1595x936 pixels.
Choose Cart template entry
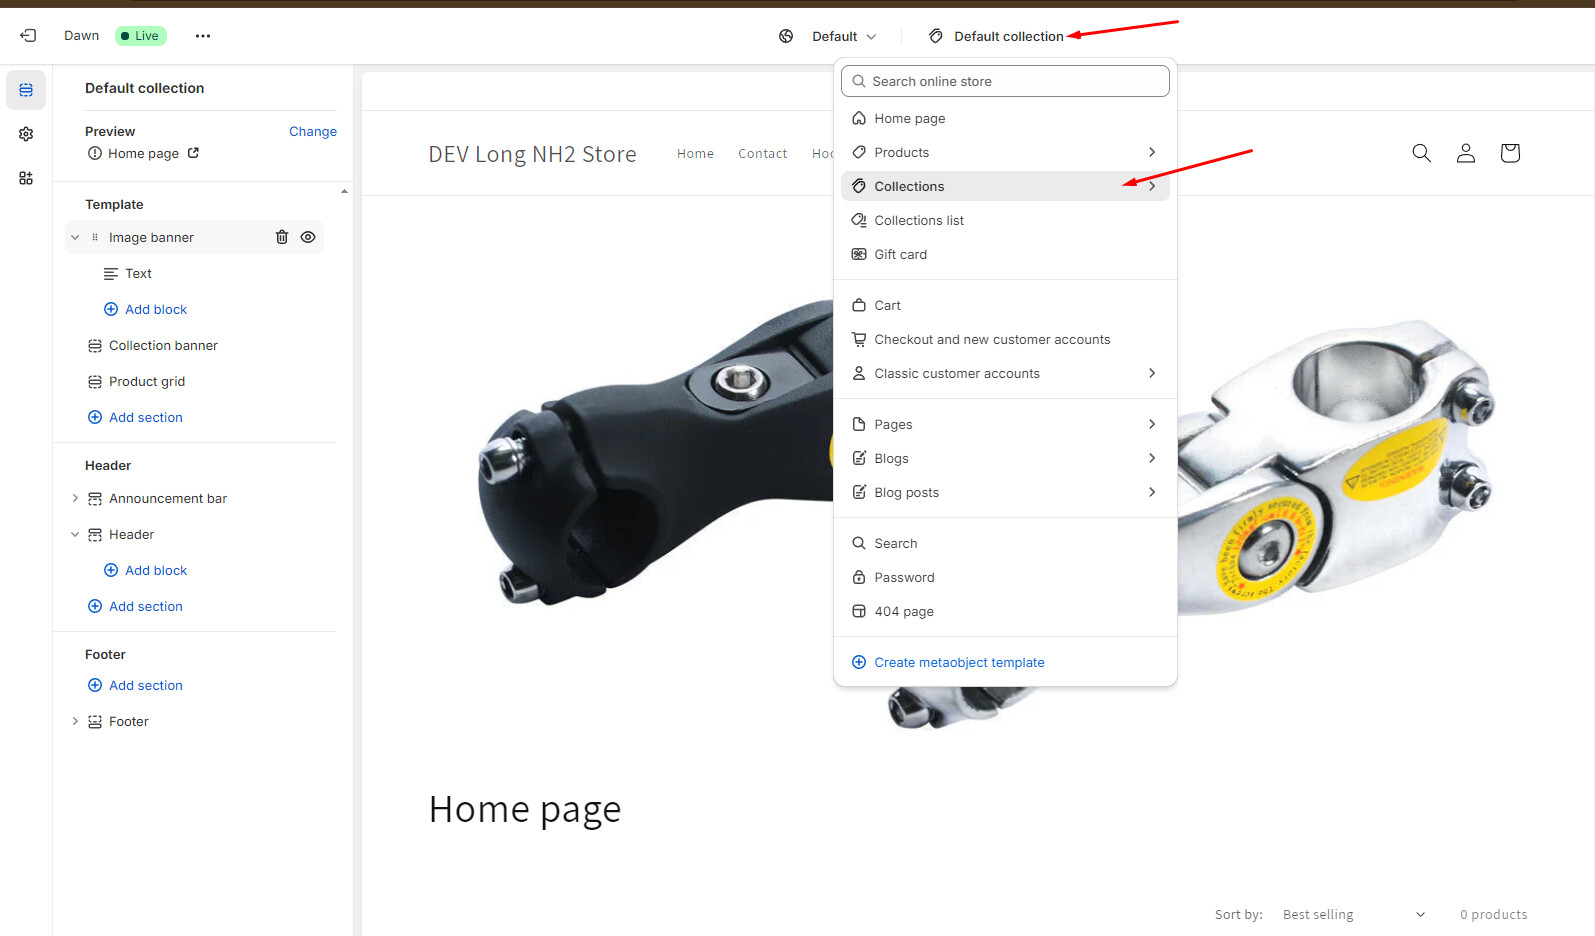pyautogui.click(x=1005, y=305)
